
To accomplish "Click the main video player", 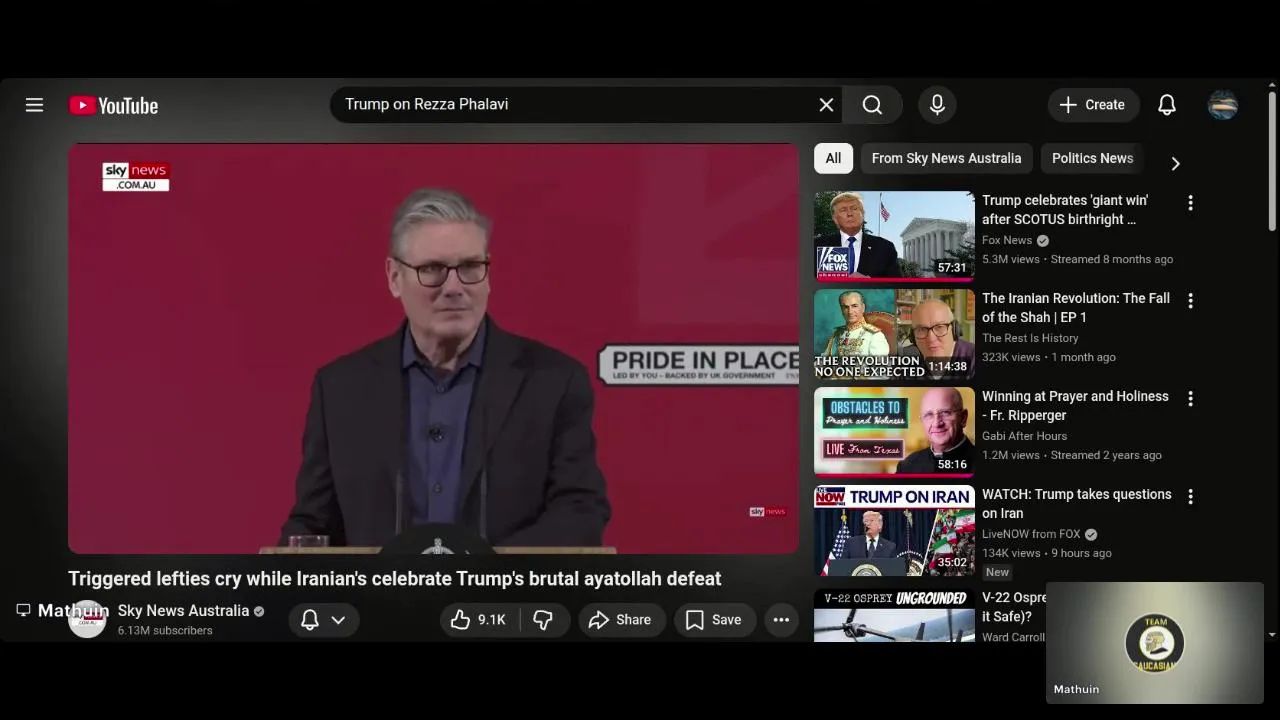I will click(x=433, y=348).
